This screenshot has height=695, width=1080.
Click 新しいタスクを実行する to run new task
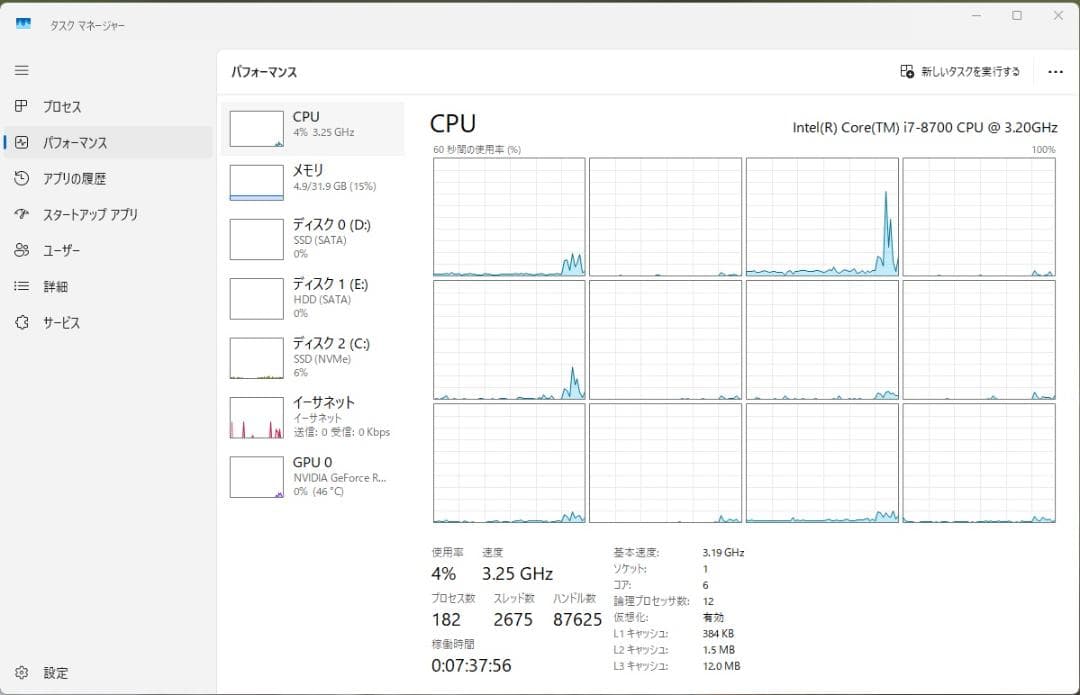957,71
